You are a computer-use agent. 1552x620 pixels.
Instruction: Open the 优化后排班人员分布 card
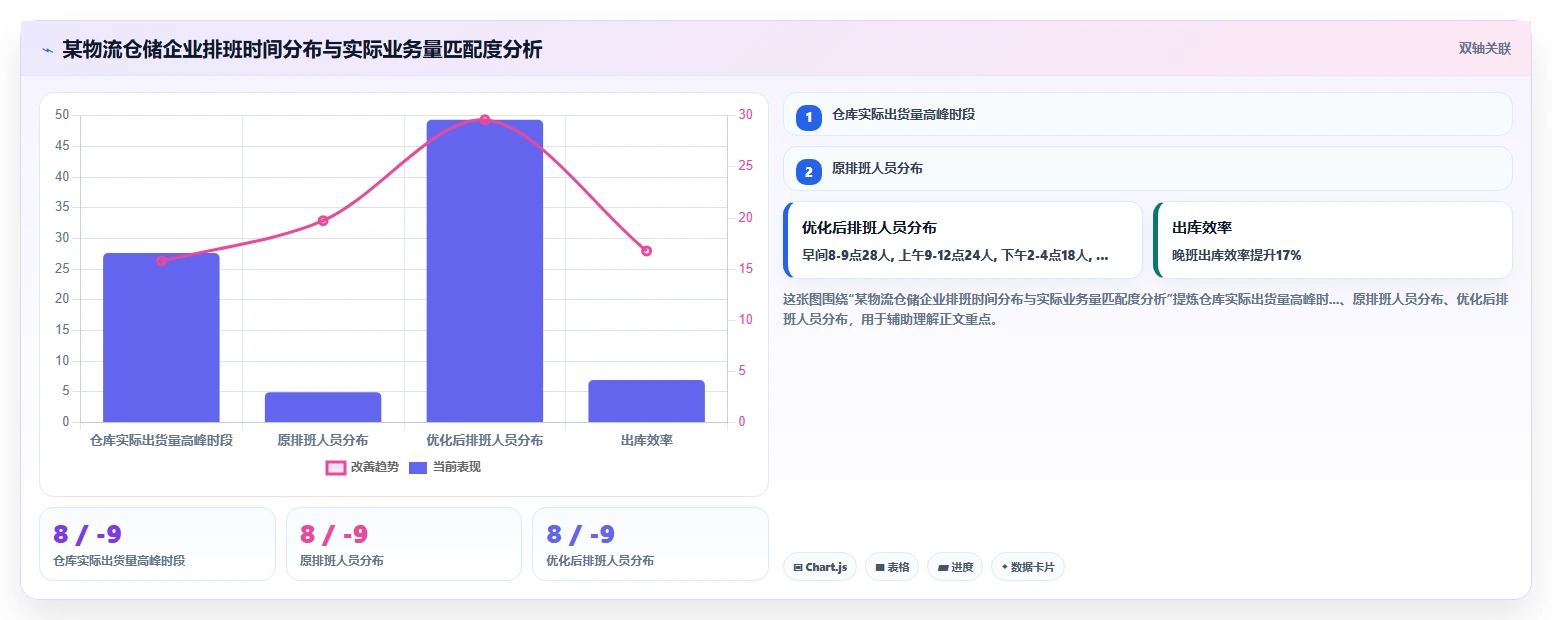coord(962,240)
